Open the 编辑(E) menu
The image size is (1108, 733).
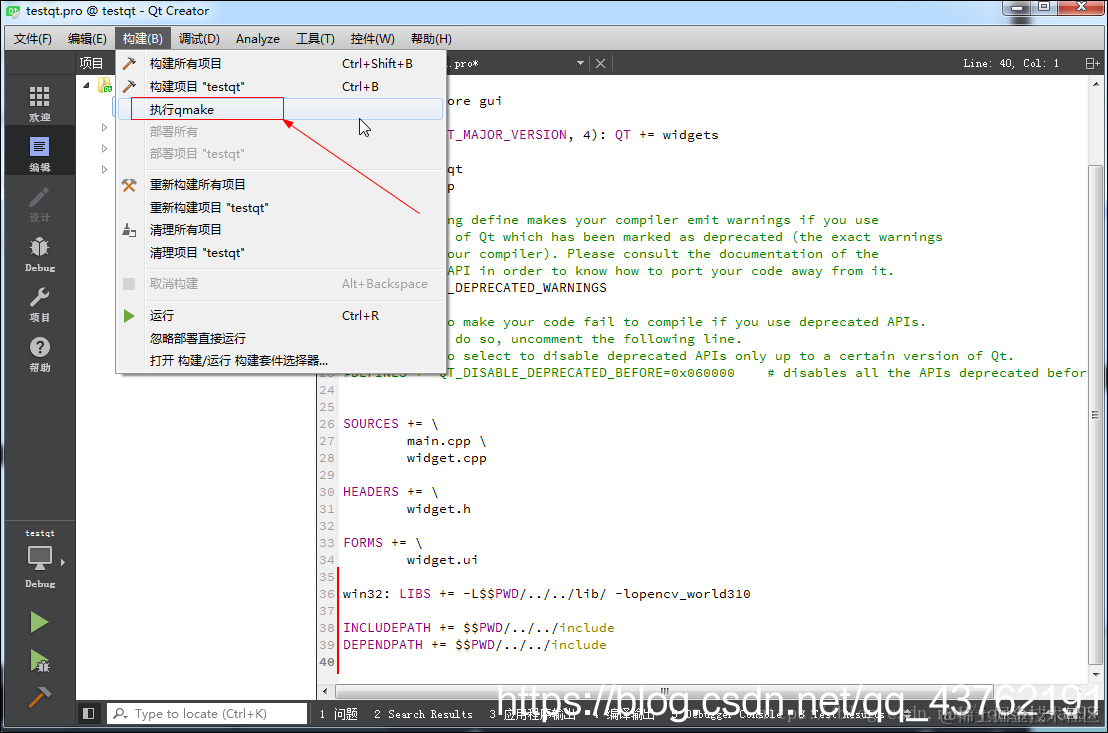click(x=87, y=38)
